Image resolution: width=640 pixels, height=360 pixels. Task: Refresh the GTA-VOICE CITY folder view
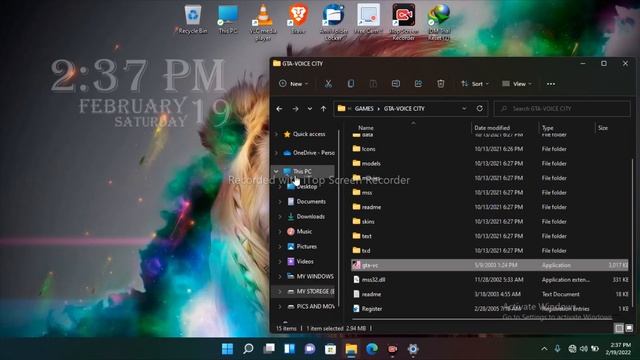480,108
